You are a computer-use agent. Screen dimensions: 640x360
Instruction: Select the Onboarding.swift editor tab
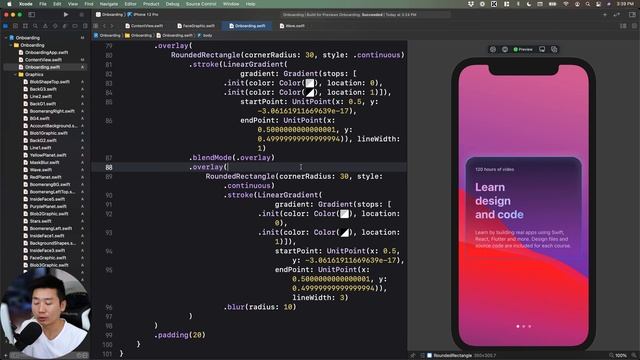247,26
